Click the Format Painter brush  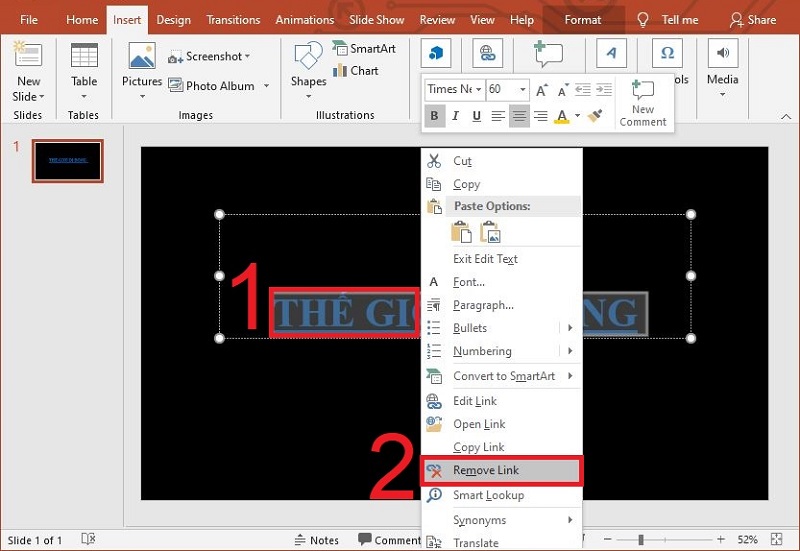(595, 116)
